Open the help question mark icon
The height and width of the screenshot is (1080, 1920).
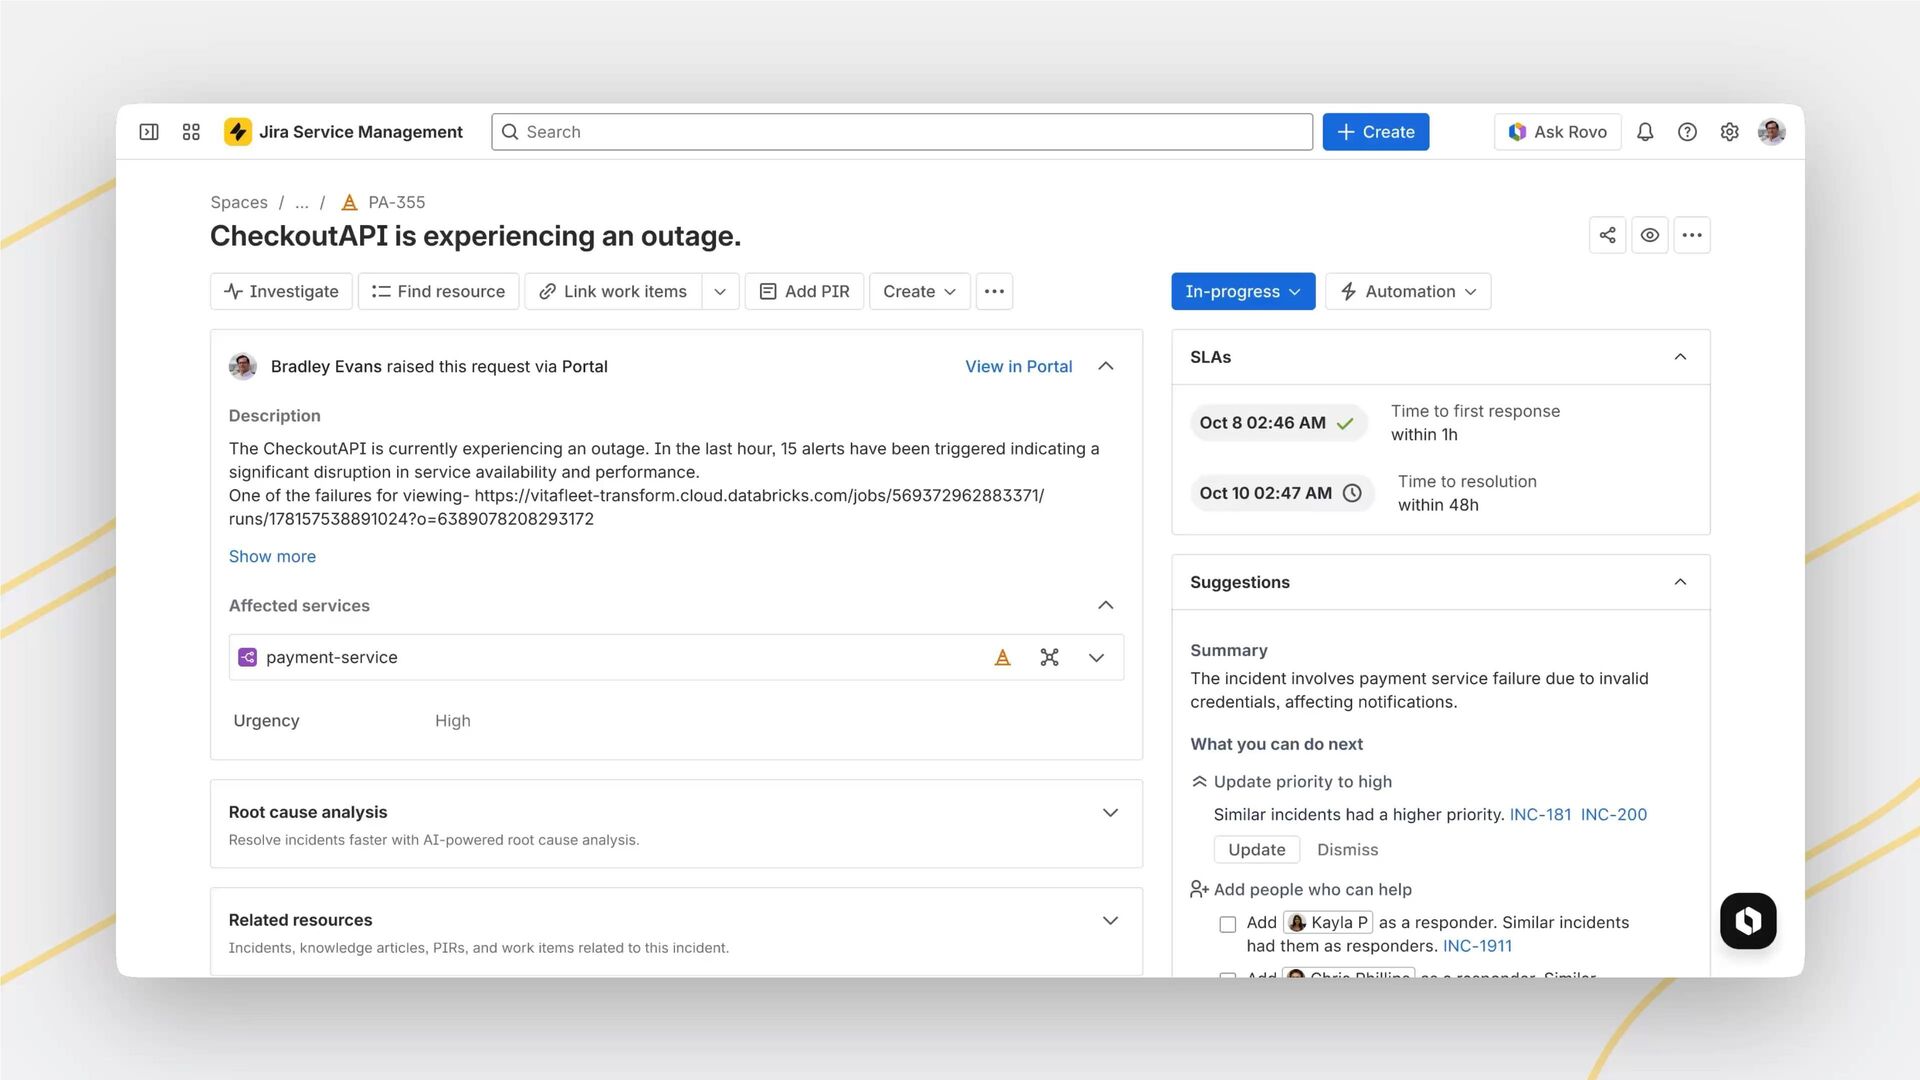tap(1687, 132)
